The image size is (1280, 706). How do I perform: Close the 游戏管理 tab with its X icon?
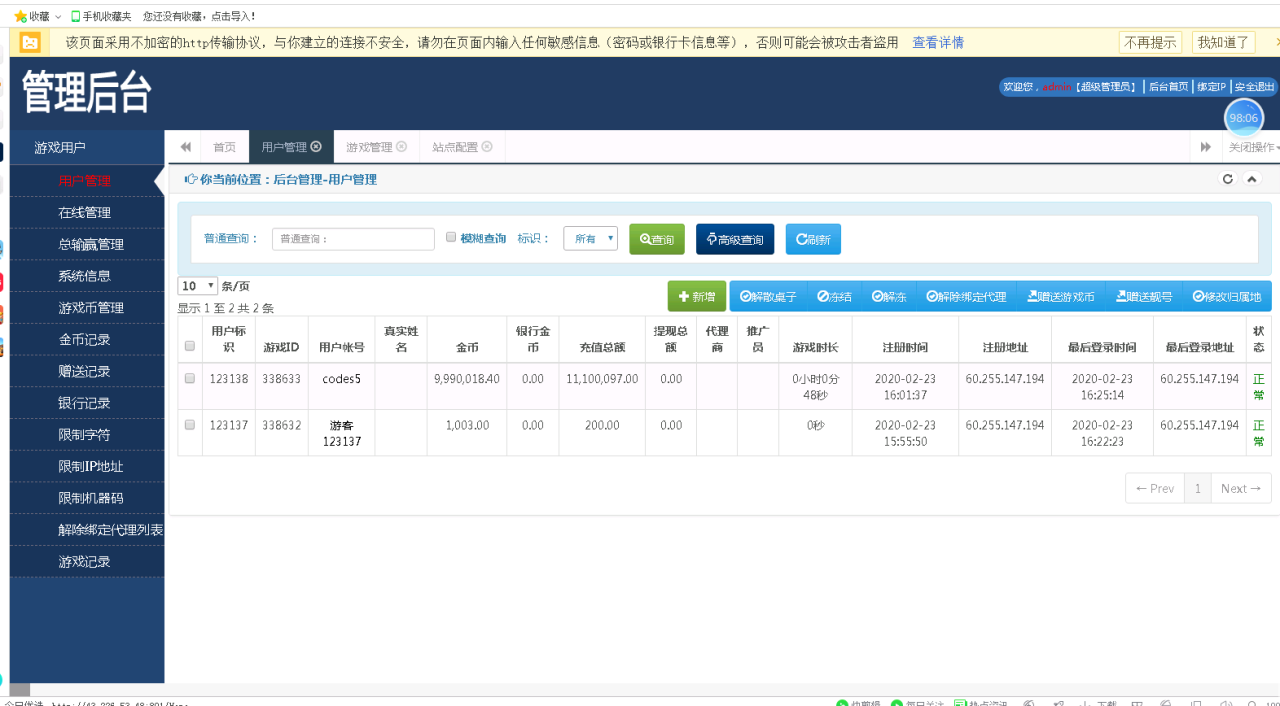coord(402,147)
